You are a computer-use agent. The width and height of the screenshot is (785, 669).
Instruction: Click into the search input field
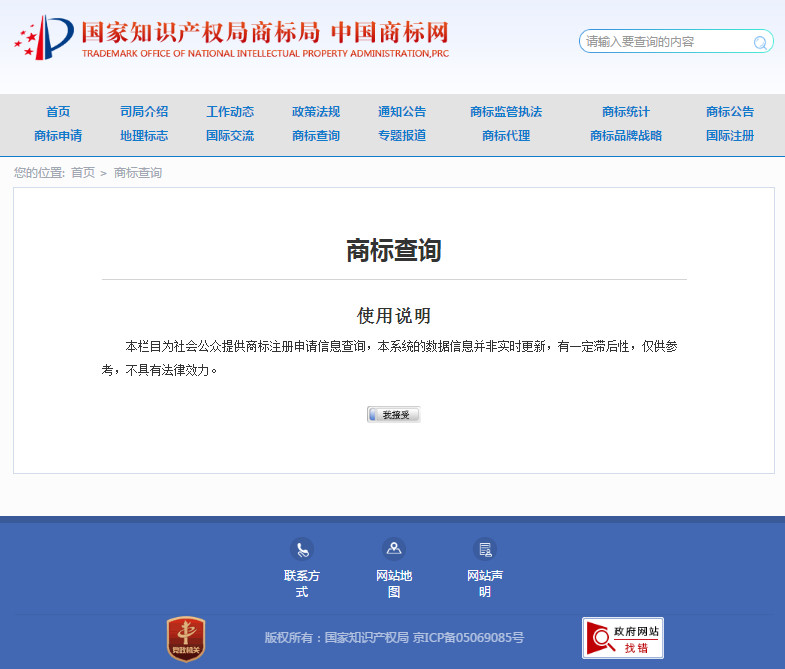[x=665, y=42]
